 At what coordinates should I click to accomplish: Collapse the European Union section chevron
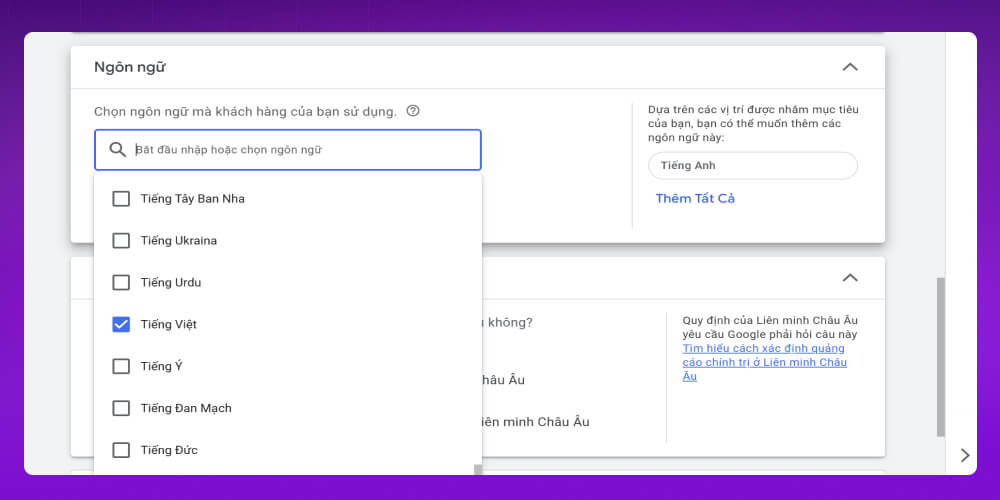click(850, 277)
